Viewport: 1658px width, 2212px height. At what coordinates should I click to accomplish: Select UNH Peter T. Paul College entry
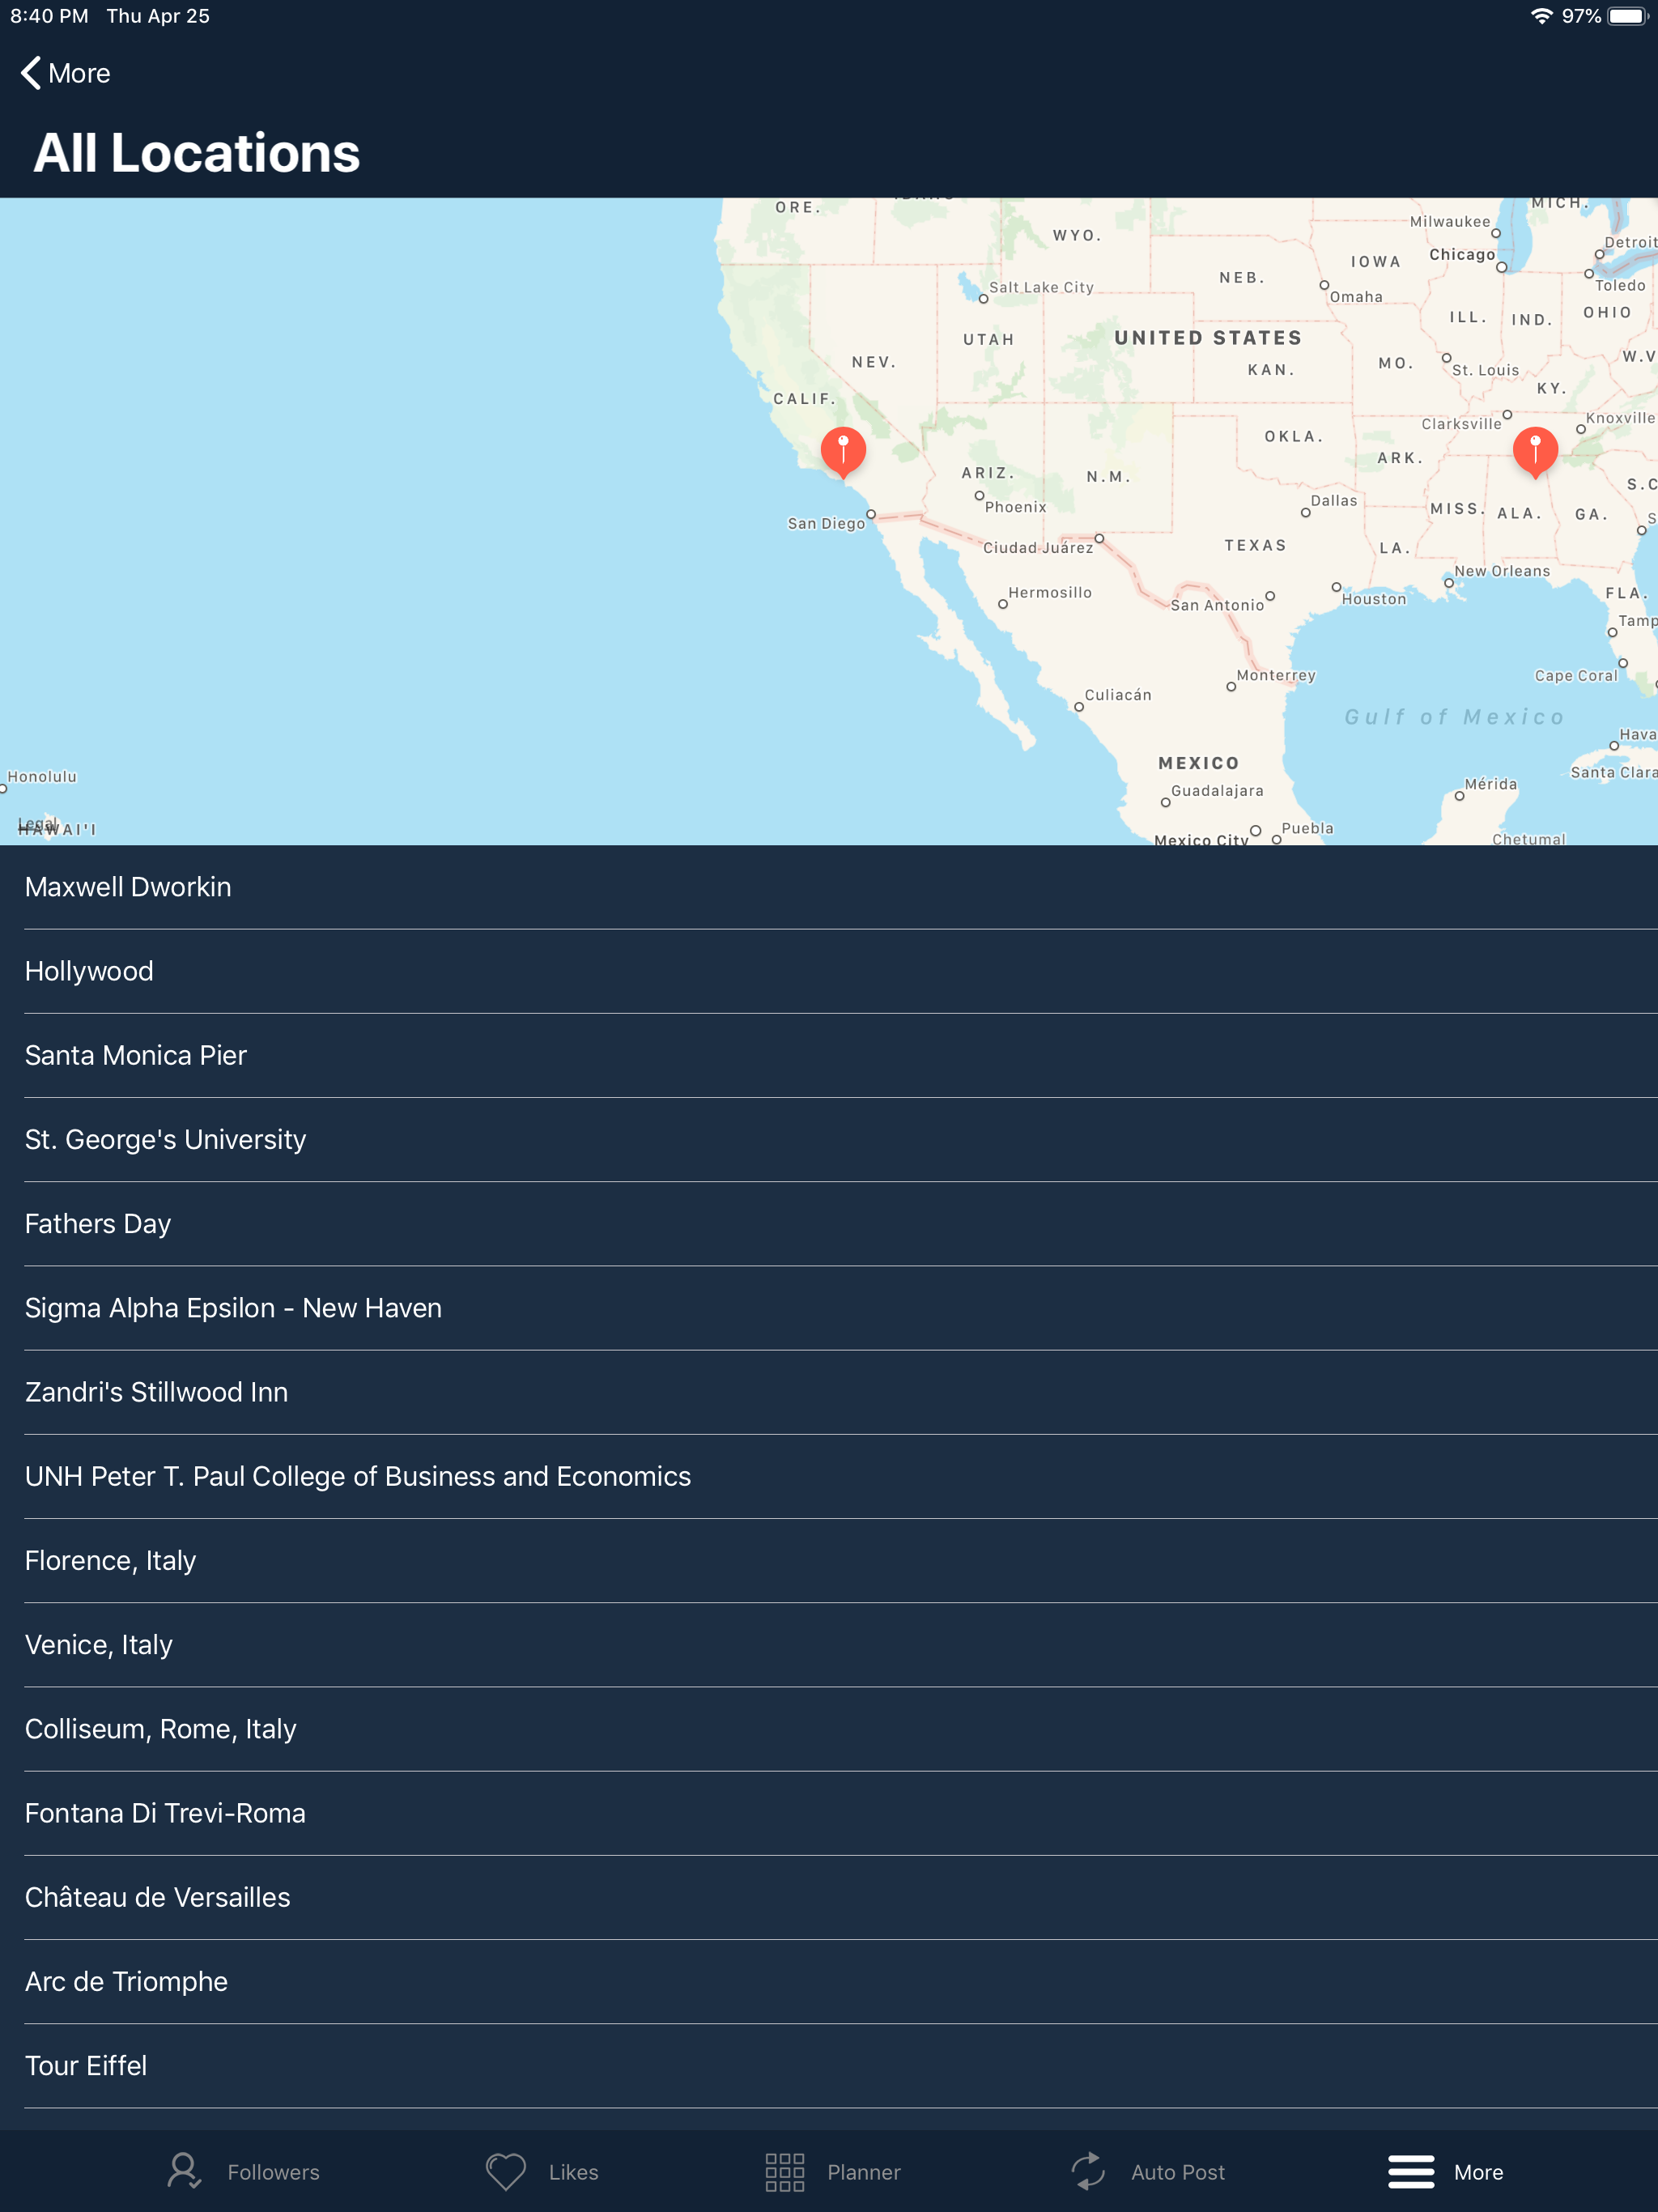(358, 1476)
